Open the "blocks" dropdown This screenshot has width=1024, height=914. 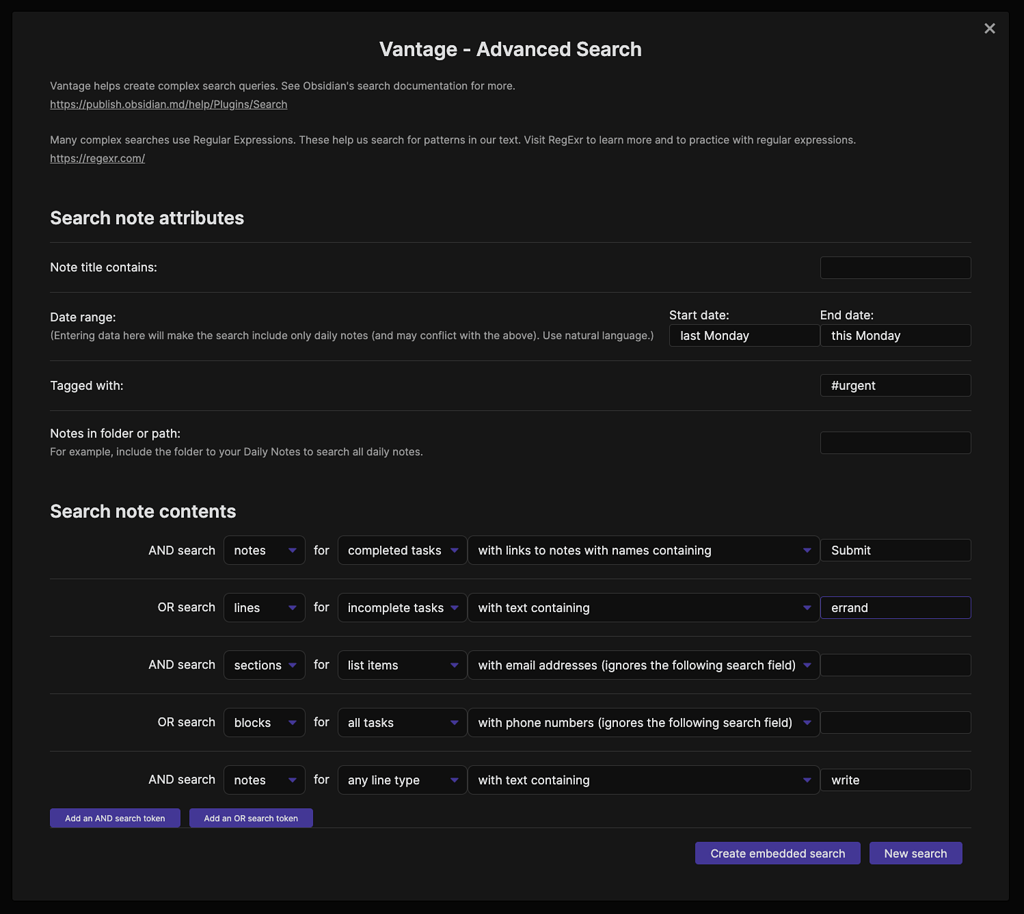click(264, 722)
